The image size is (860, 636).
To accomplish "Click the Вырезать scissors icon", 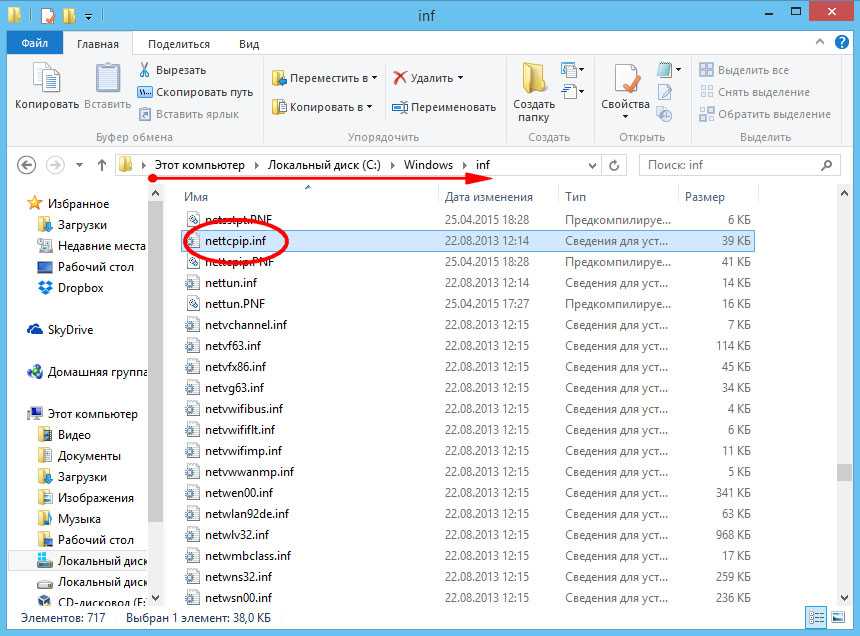I will [145, 70].
